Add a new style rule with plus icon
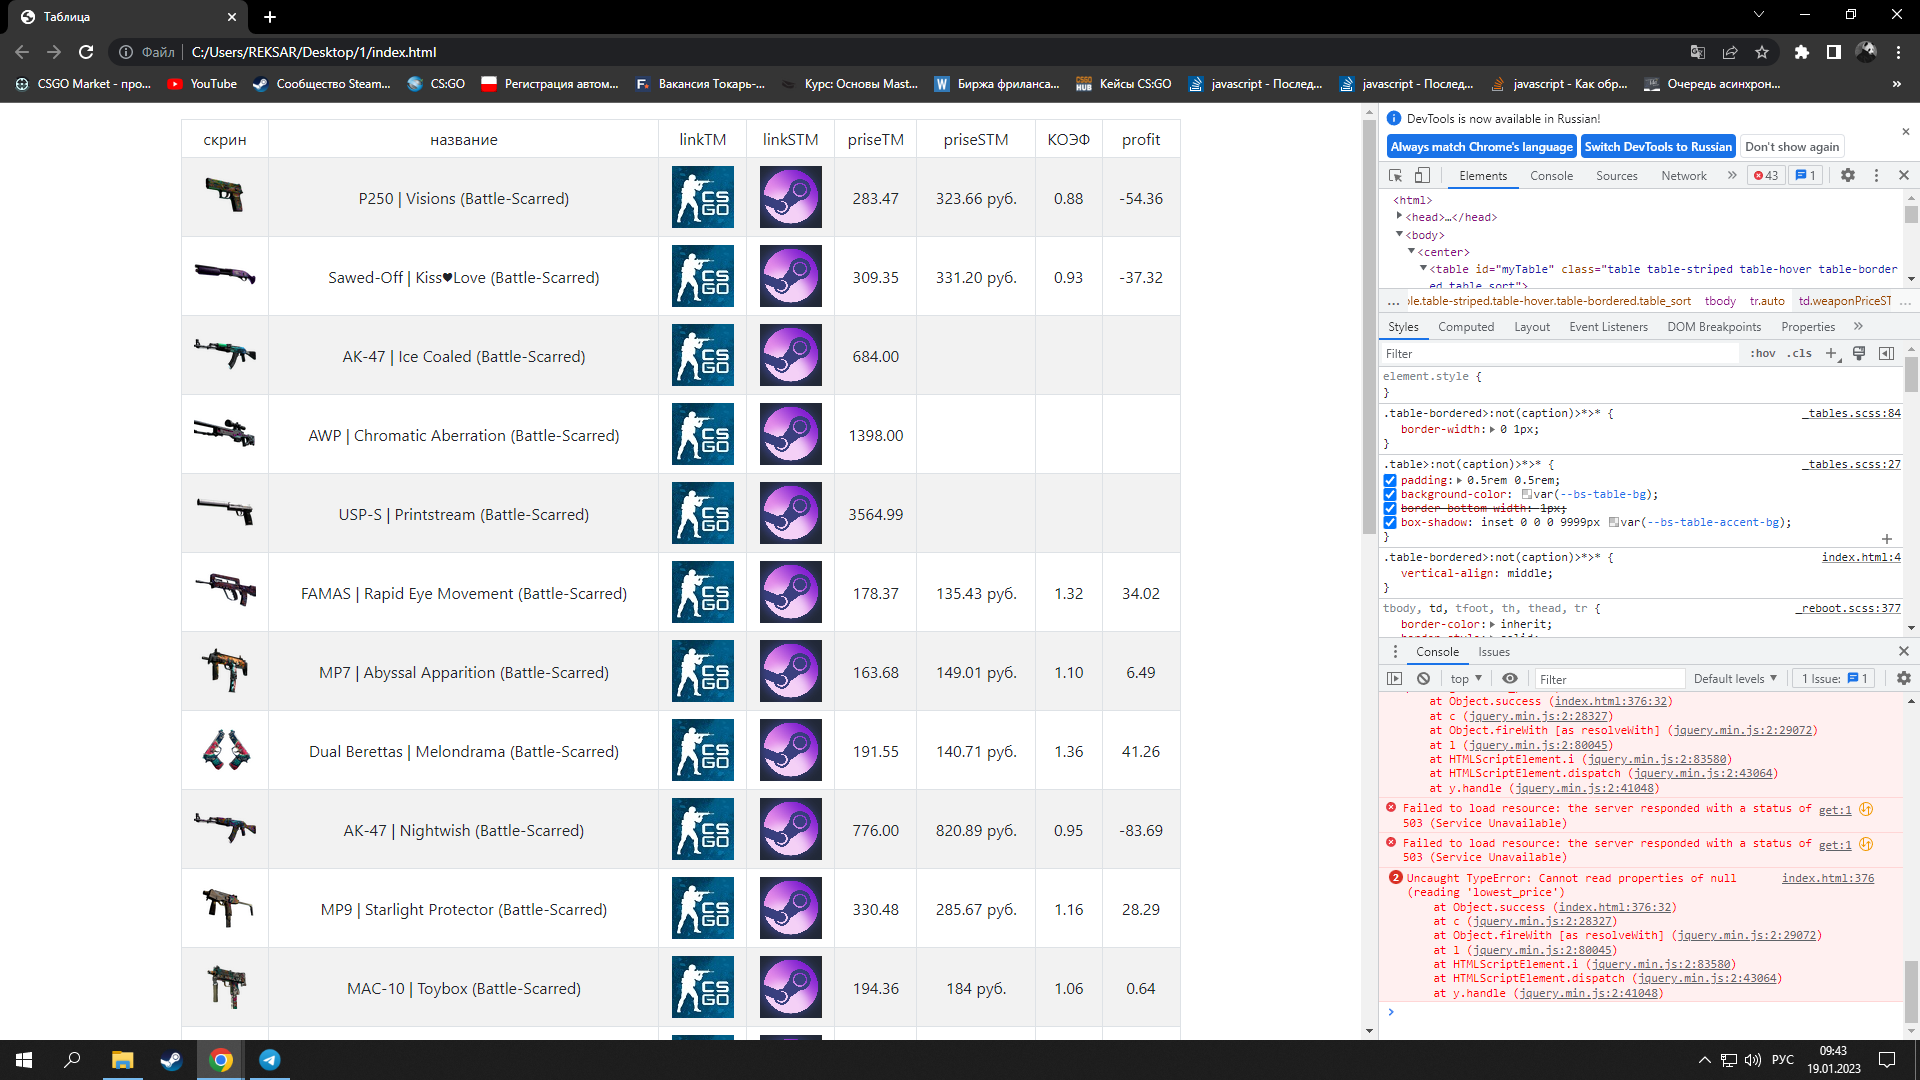The height and width of the screenshot is (1080, 1920). point(1831,353)
